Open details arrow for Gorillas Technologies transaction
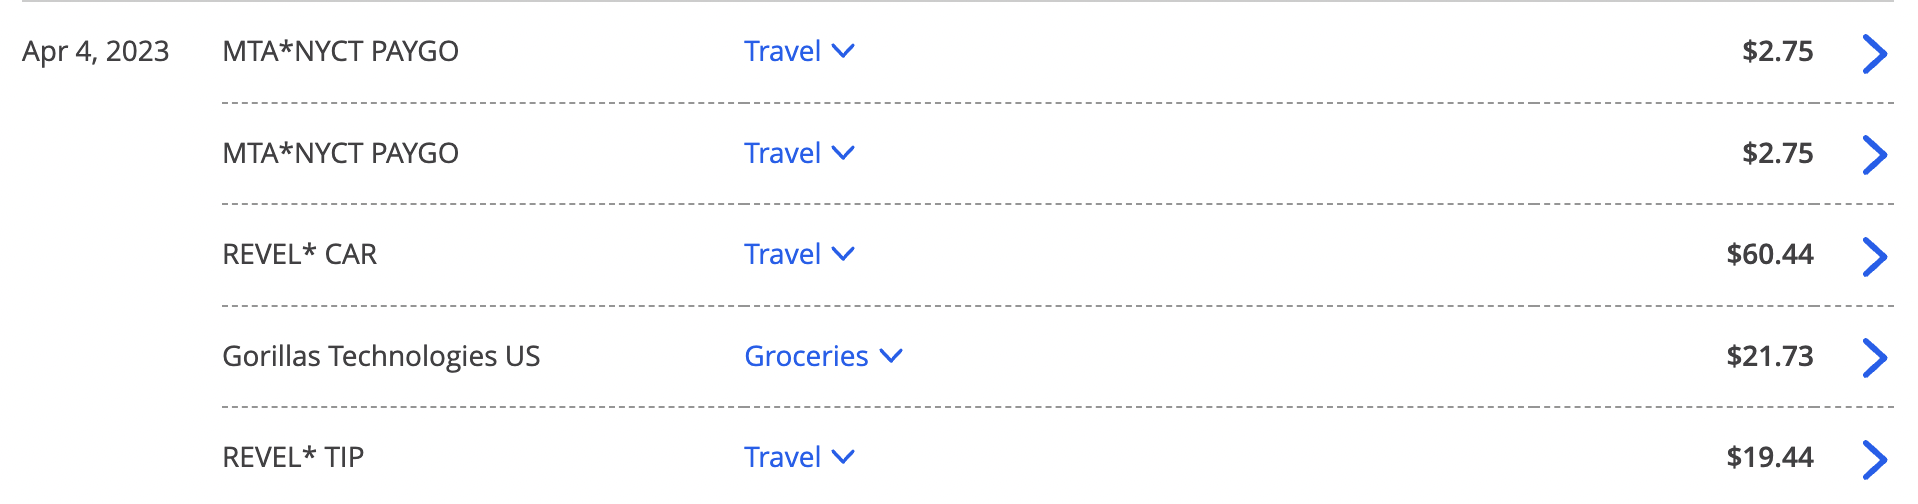 click(x=1874, y=357)
